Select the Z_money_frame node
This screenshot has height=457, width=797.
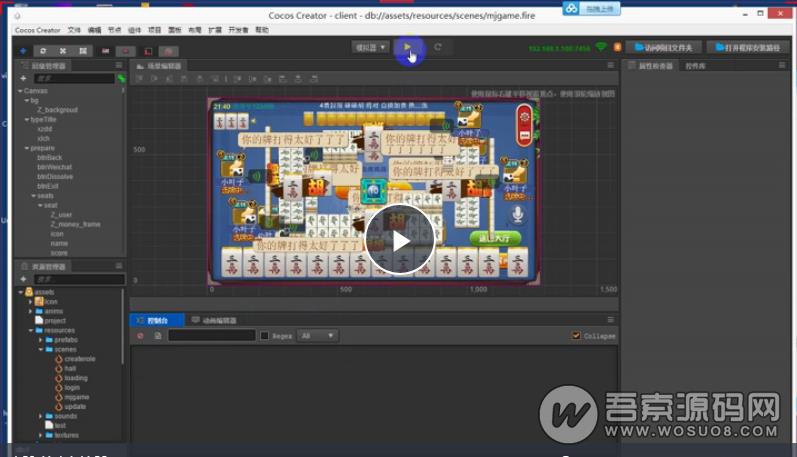click(75, 224)
